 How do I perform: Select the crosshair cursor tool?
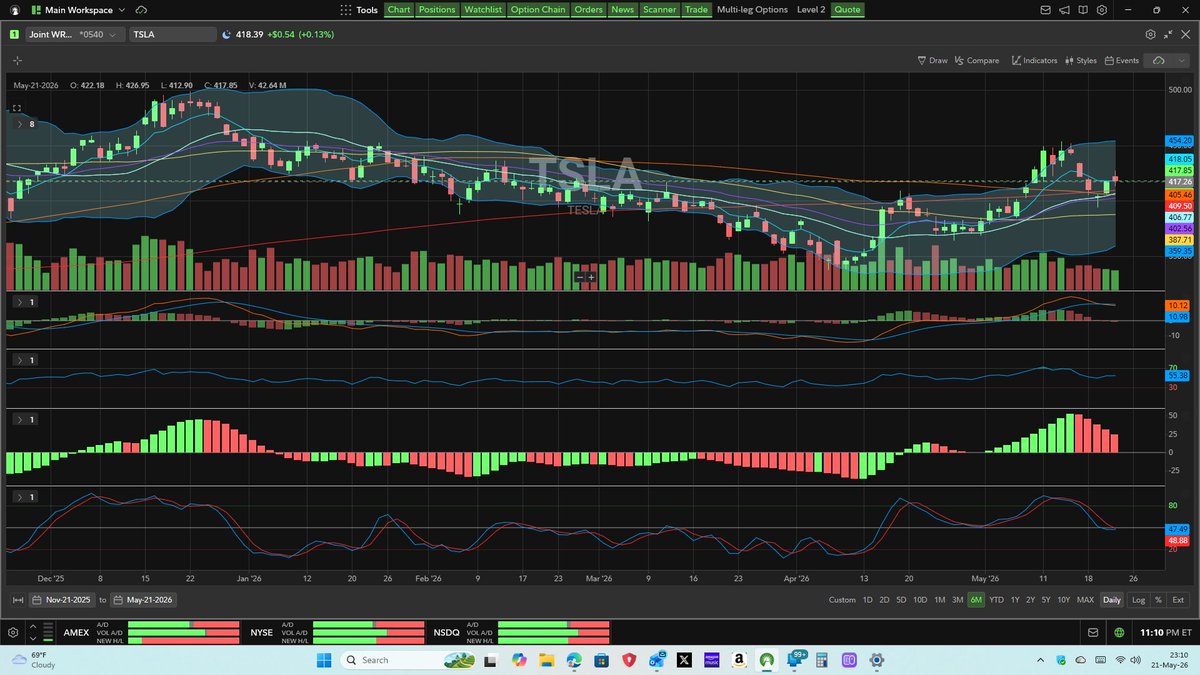(17, 60)
